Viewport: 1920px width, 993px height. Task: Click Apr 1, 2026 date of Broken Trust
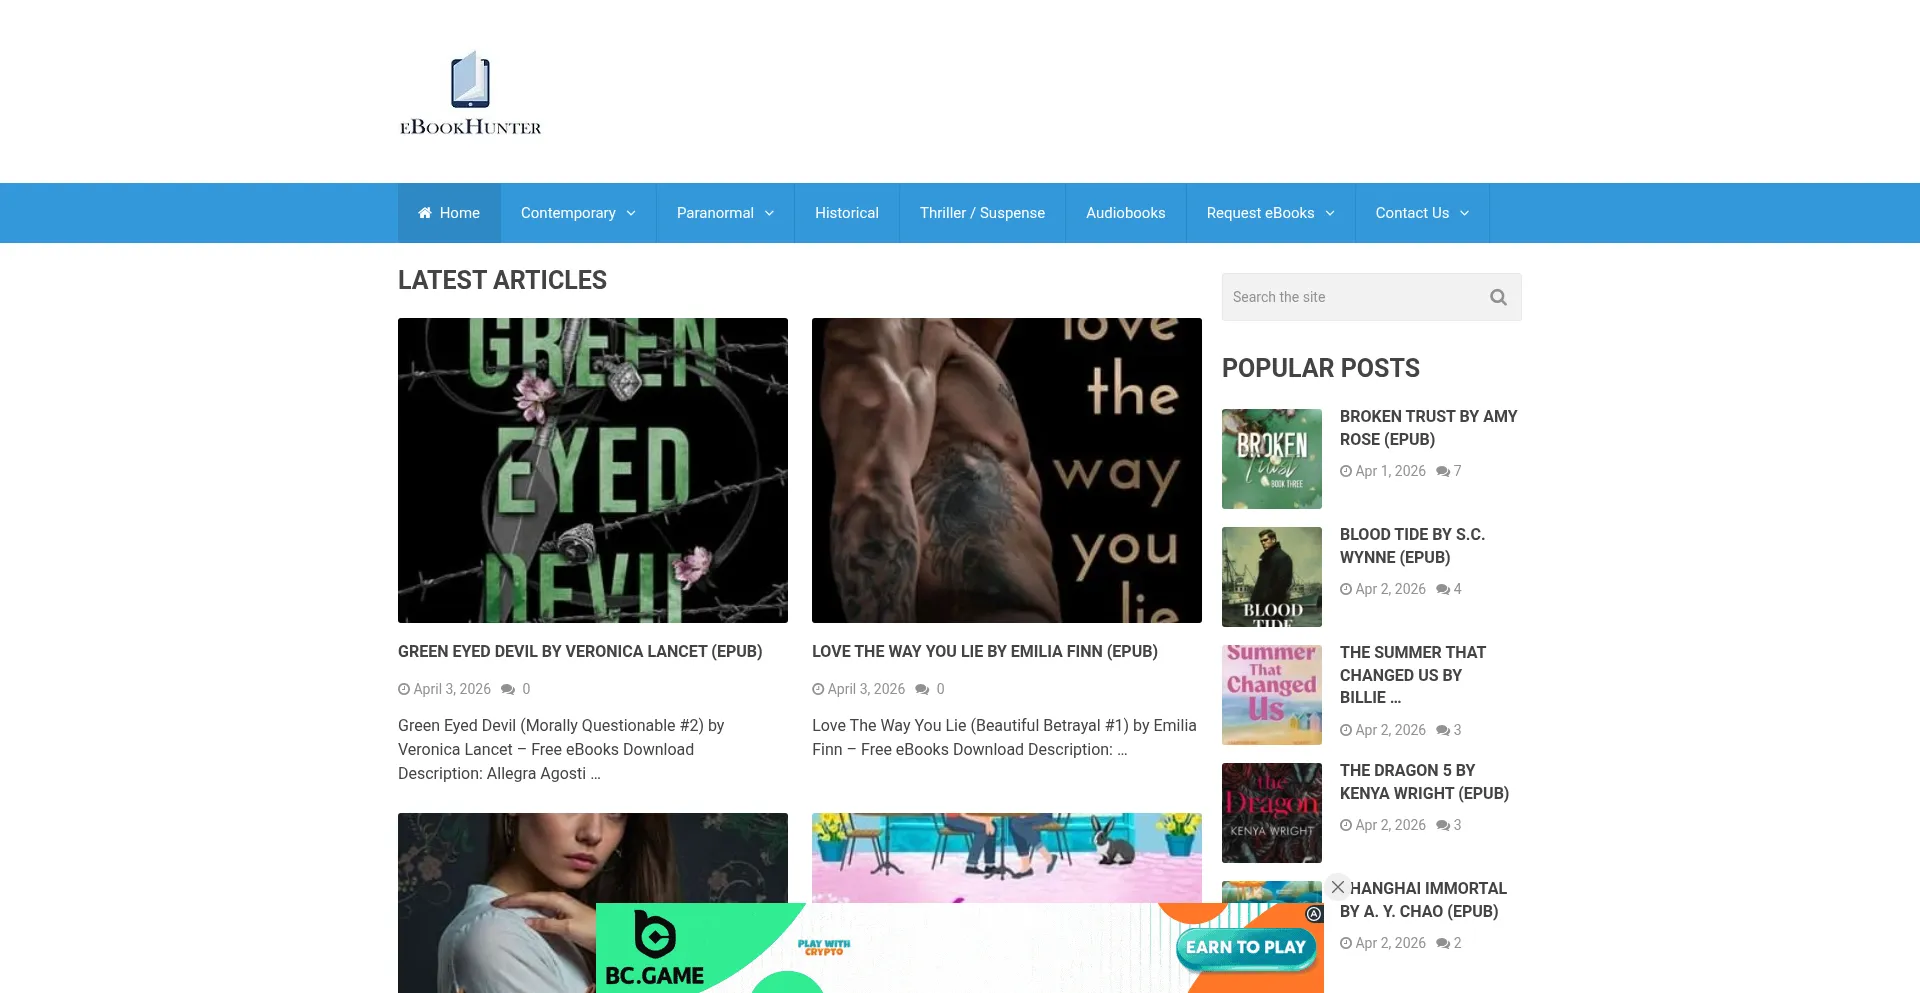pyautogui.click(x=1390, y=471)
